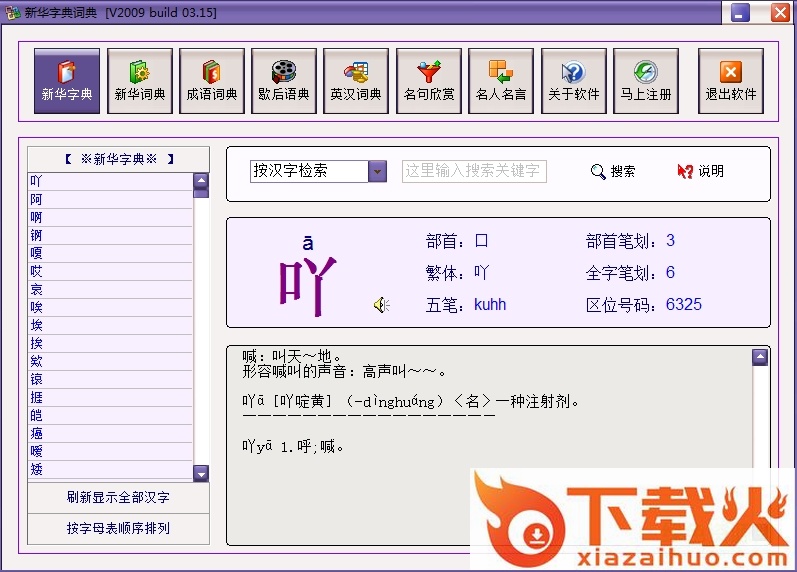797x572 pixels.
Task: Click the search keyword input field
Action: pyautogui.click(x=474, y=171)
